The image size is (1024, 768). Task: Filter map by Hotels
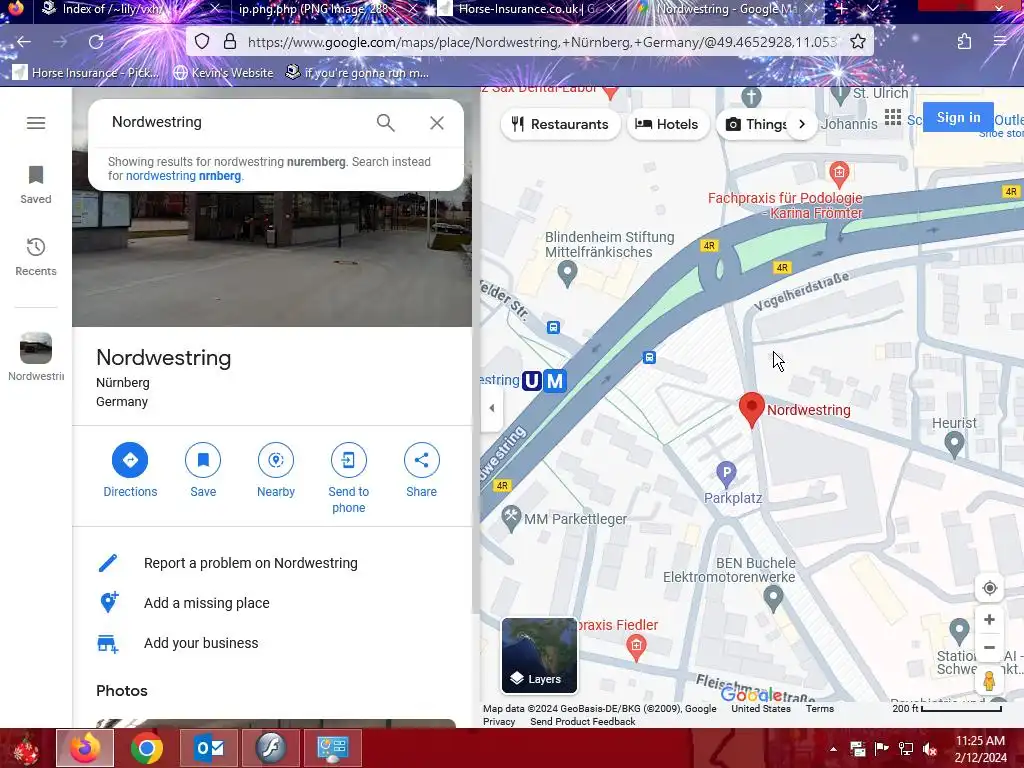(x=667, y=124)
